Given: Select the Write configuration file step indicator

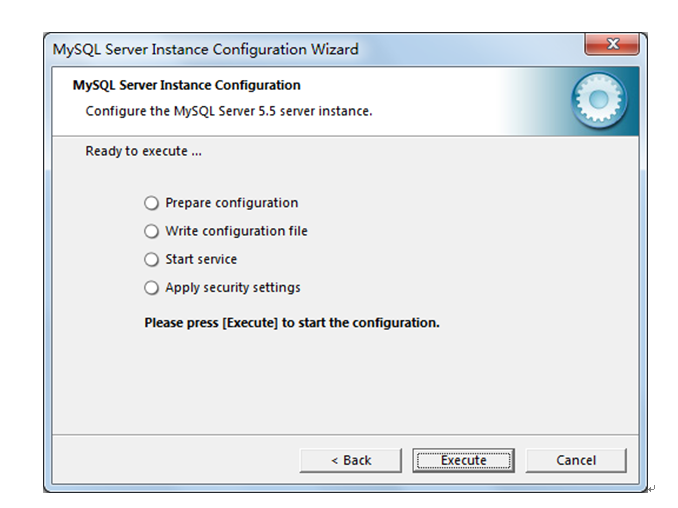Looking at the screenshot, I should click(x=151, y=231).
